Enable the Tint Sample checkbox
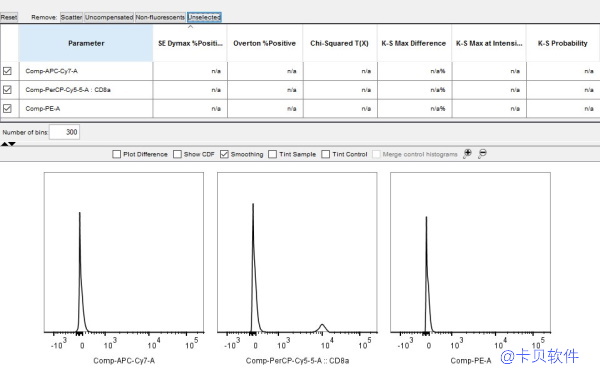Viewport: 600px width, 374px height. [x=272, y=154]
